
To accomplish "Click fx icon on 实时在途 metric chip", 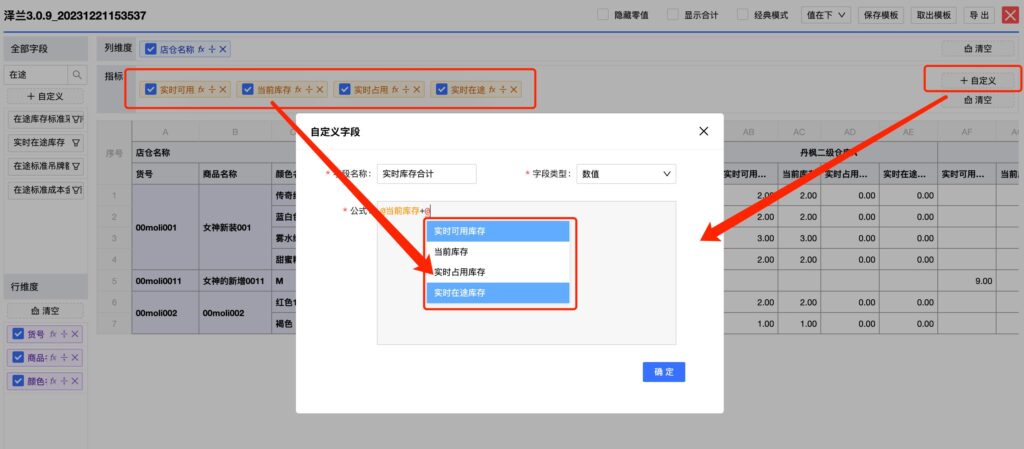I will pyautogui.click(x=493, y=89).
